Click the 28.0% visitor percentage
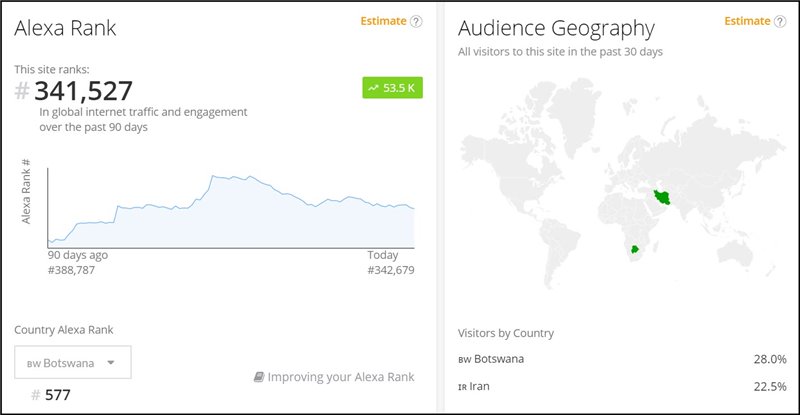This screenshot has height=415, width=800. pos(770,359)
